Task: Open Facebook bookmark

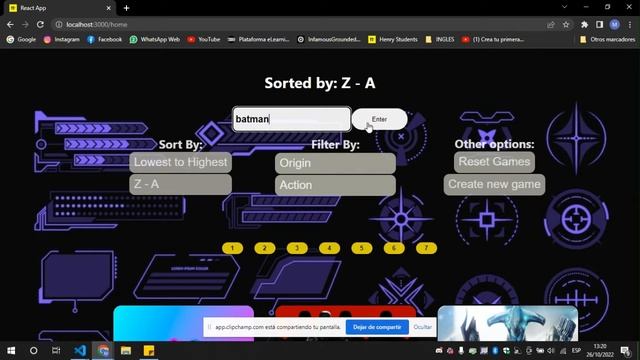Action: click(x=104, y=40)
